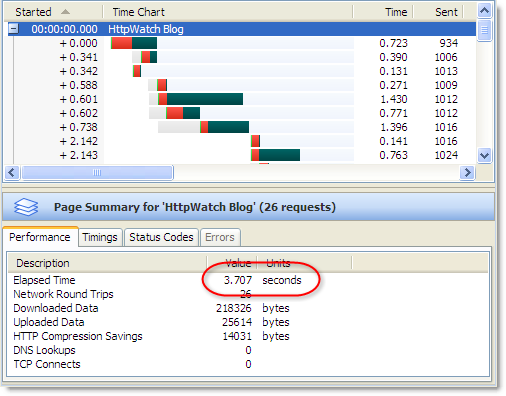Select the Network Round Trips row

(247, 294)
